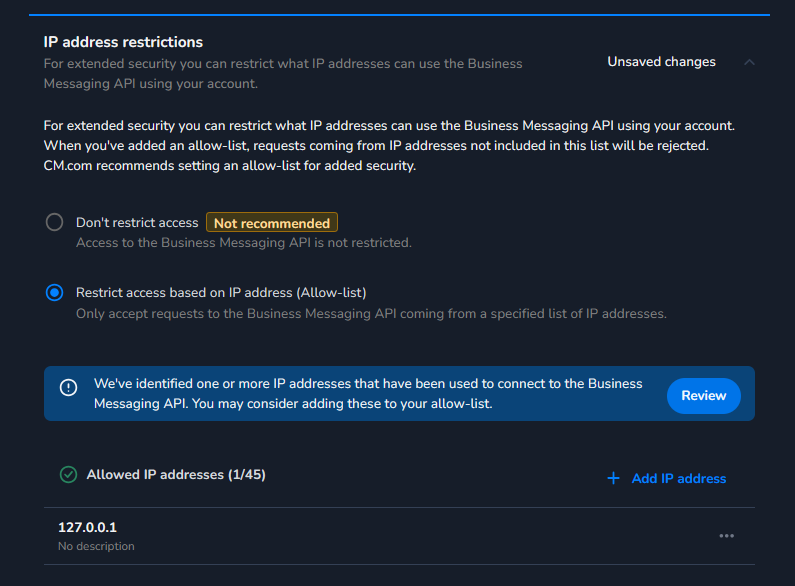Click the "Add IP address" link text

(678, 479)
